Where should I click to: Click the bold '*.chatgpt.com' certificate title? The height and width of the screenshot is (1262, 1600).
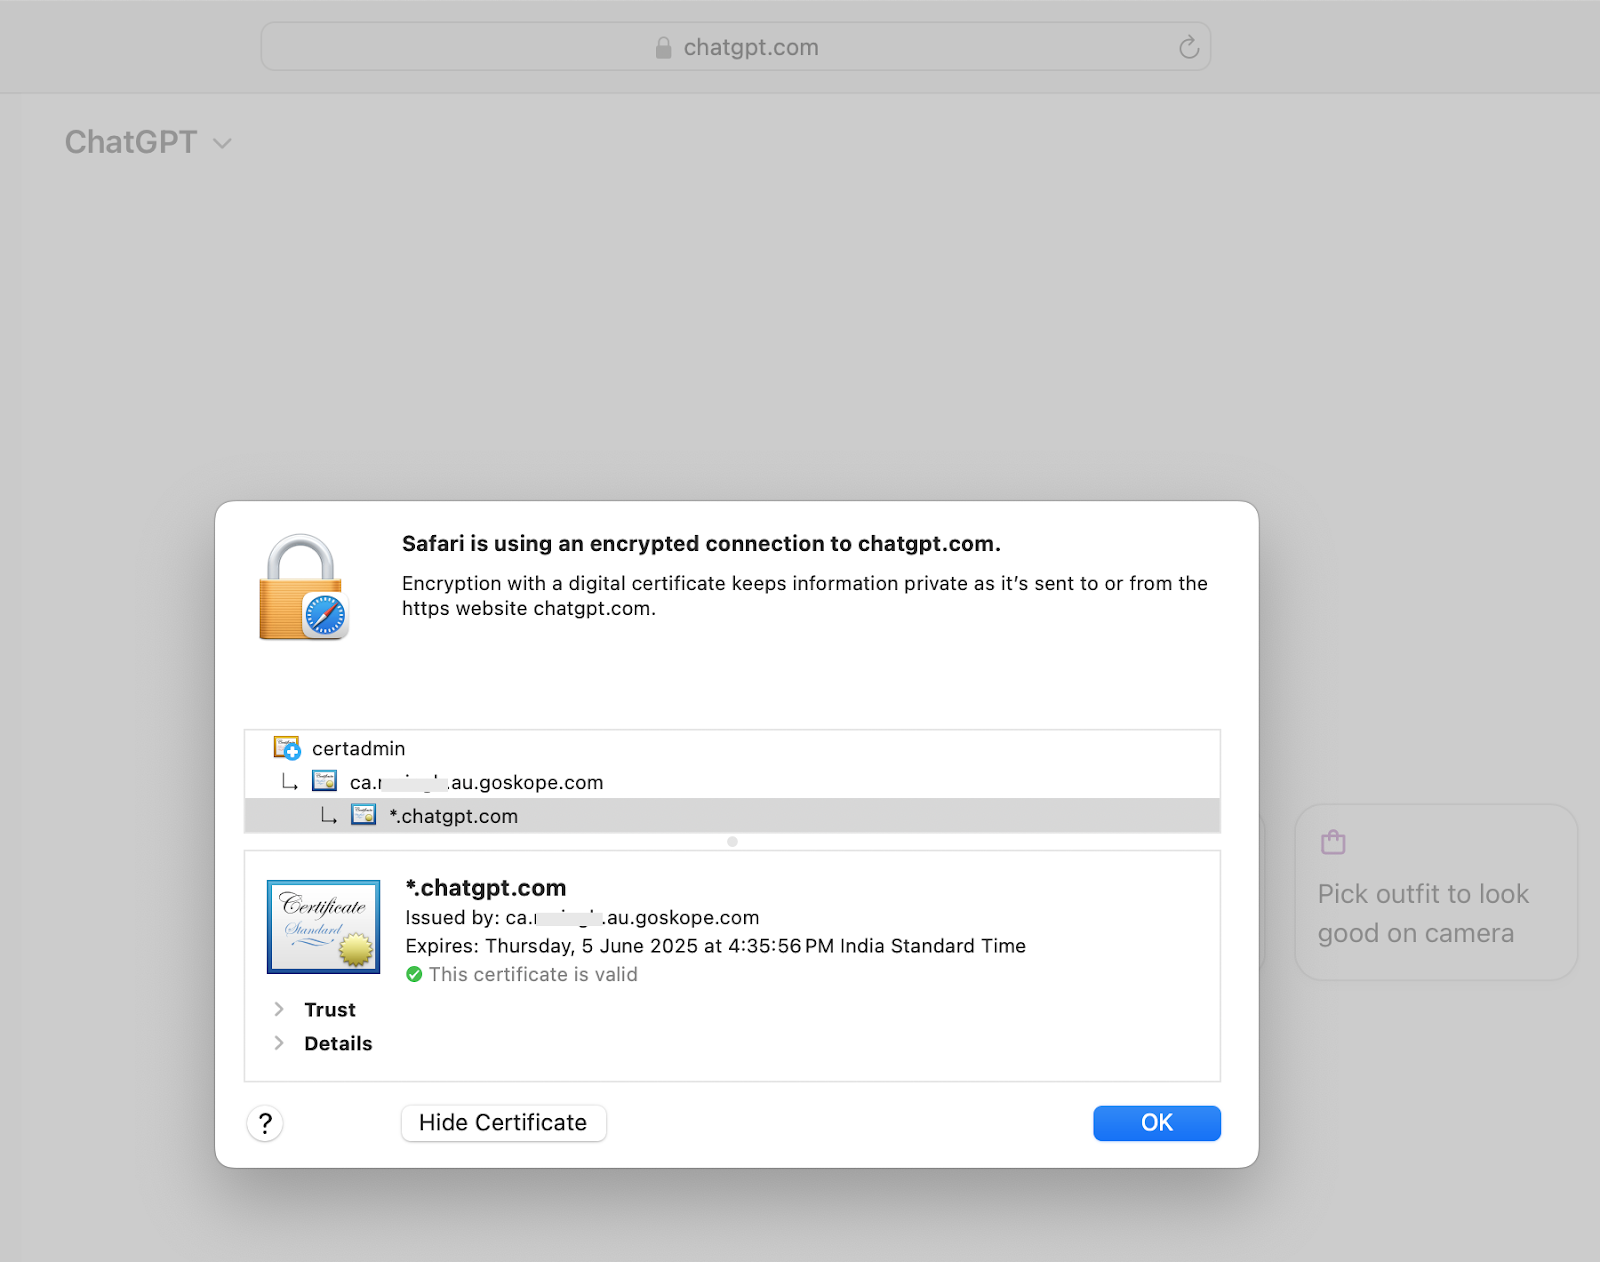pyautogui.click(x=486, y=888)
